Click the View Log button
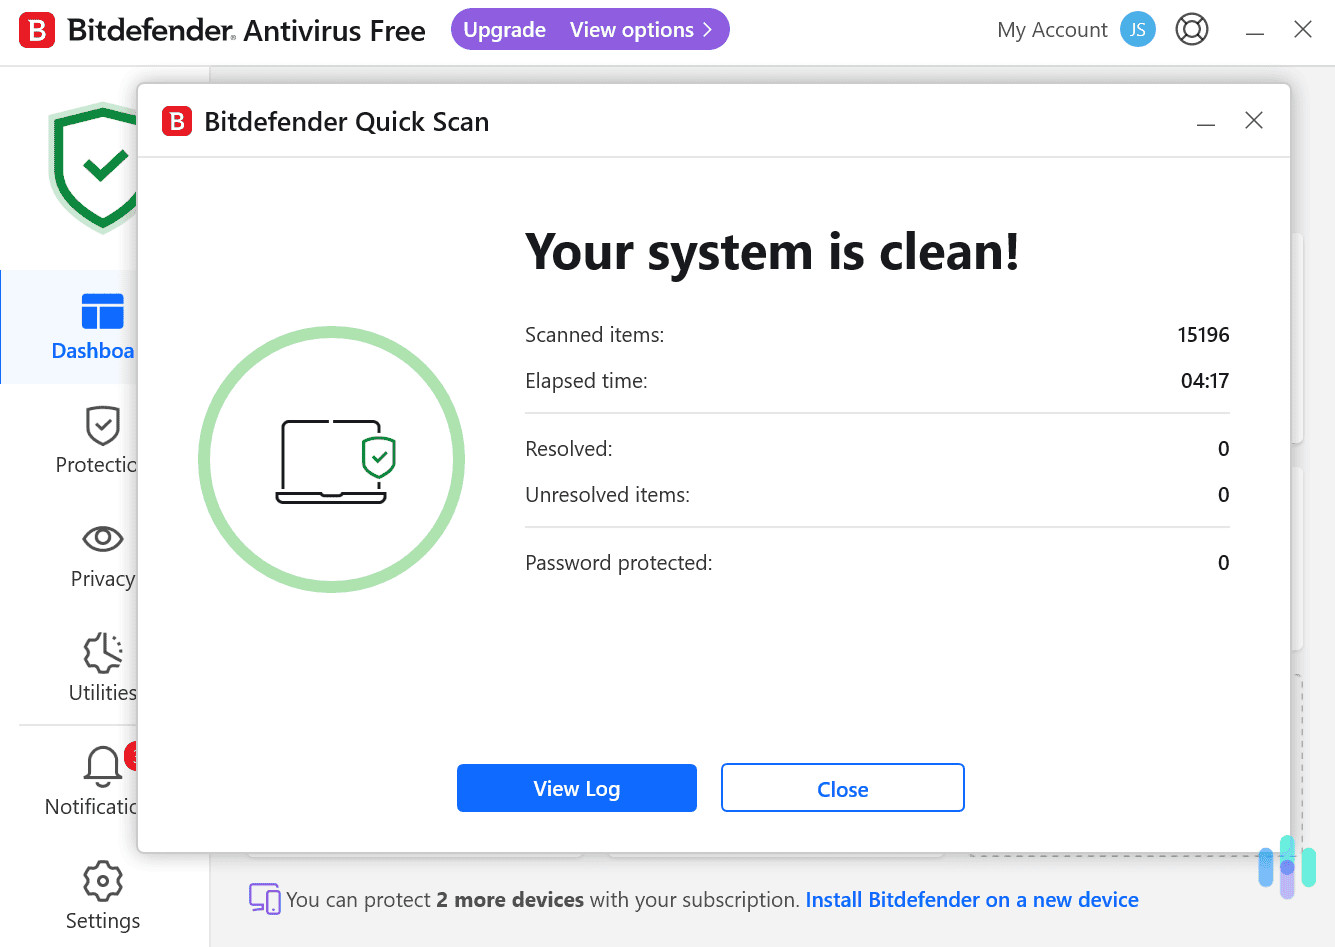Screen dimensions: 1335x947 click(x=576, y=788)
